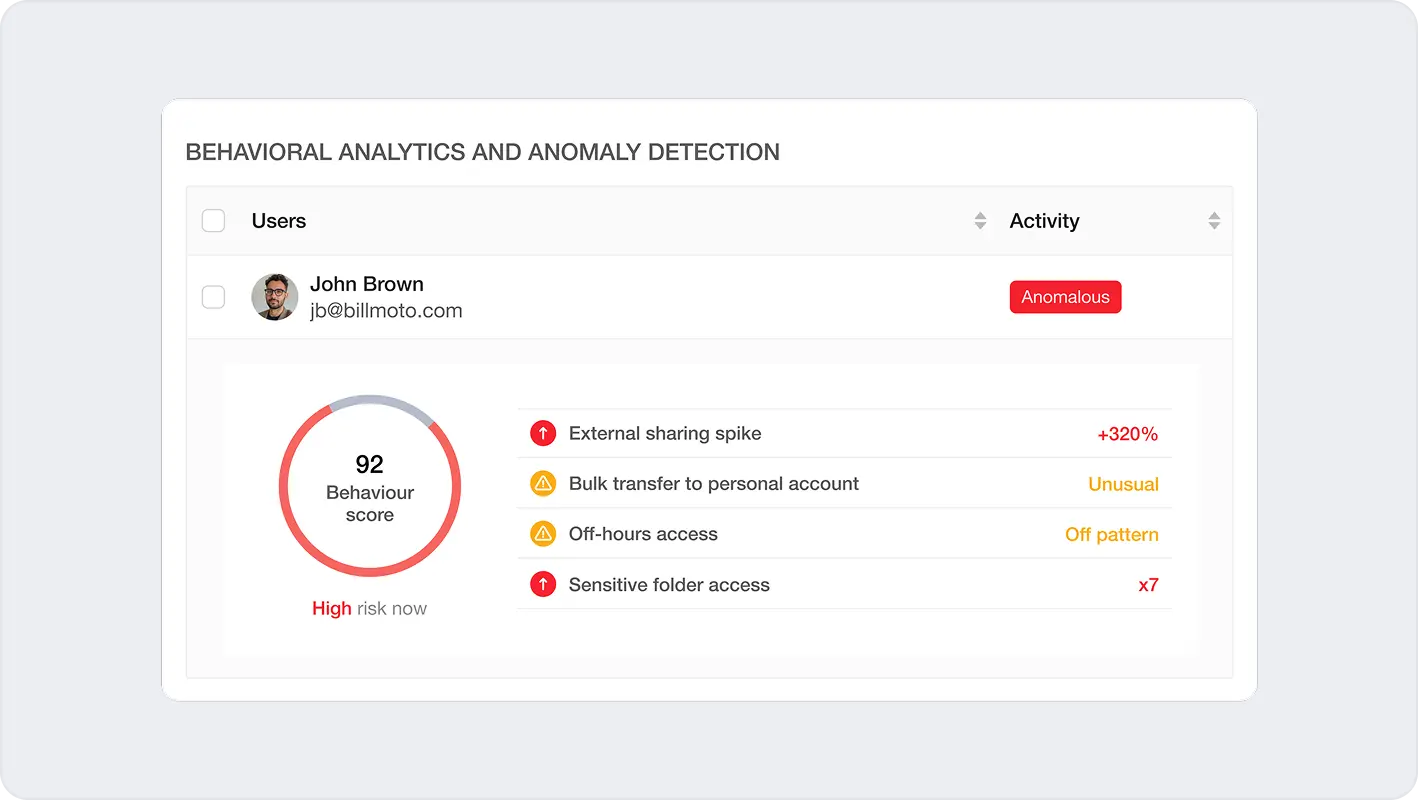Click the Anomalous activity badge
The image size is (1418, 800).
click(x=1065, y=297)
